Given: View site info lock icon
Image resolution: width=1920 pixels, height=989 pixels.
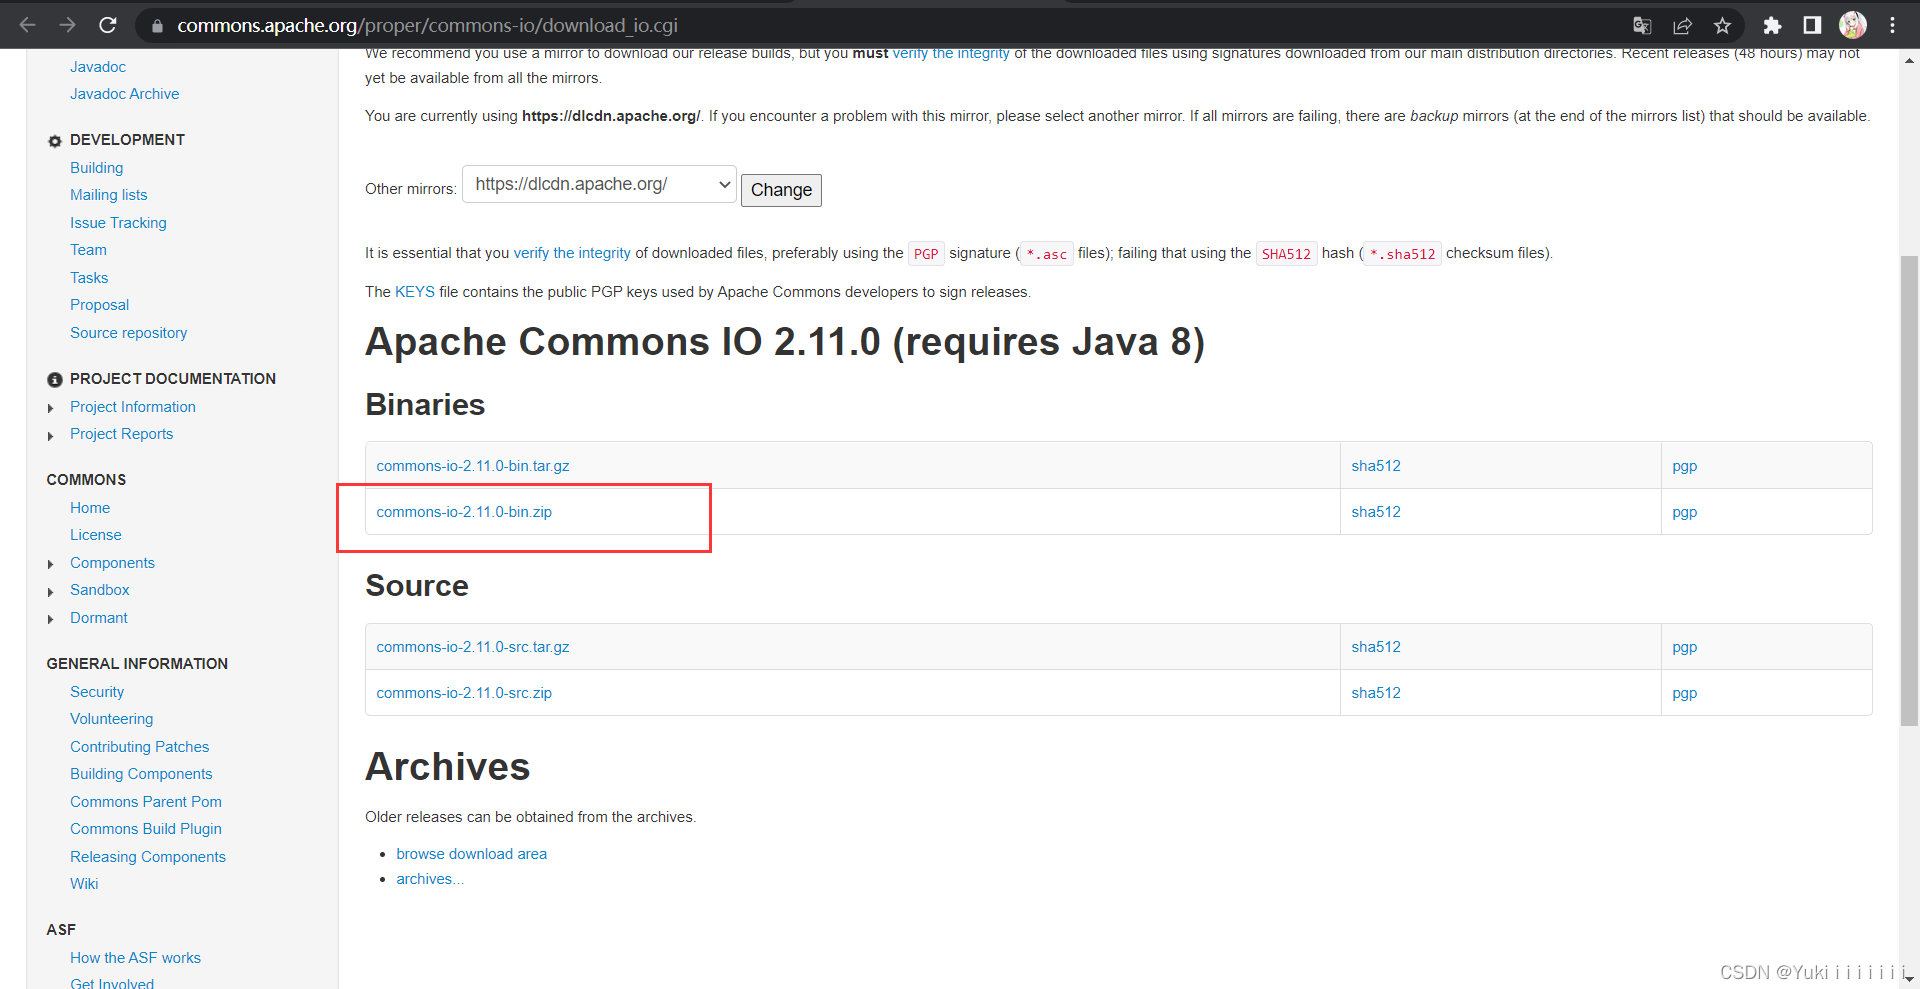Looking at the screenshot, I should (157, 26).
